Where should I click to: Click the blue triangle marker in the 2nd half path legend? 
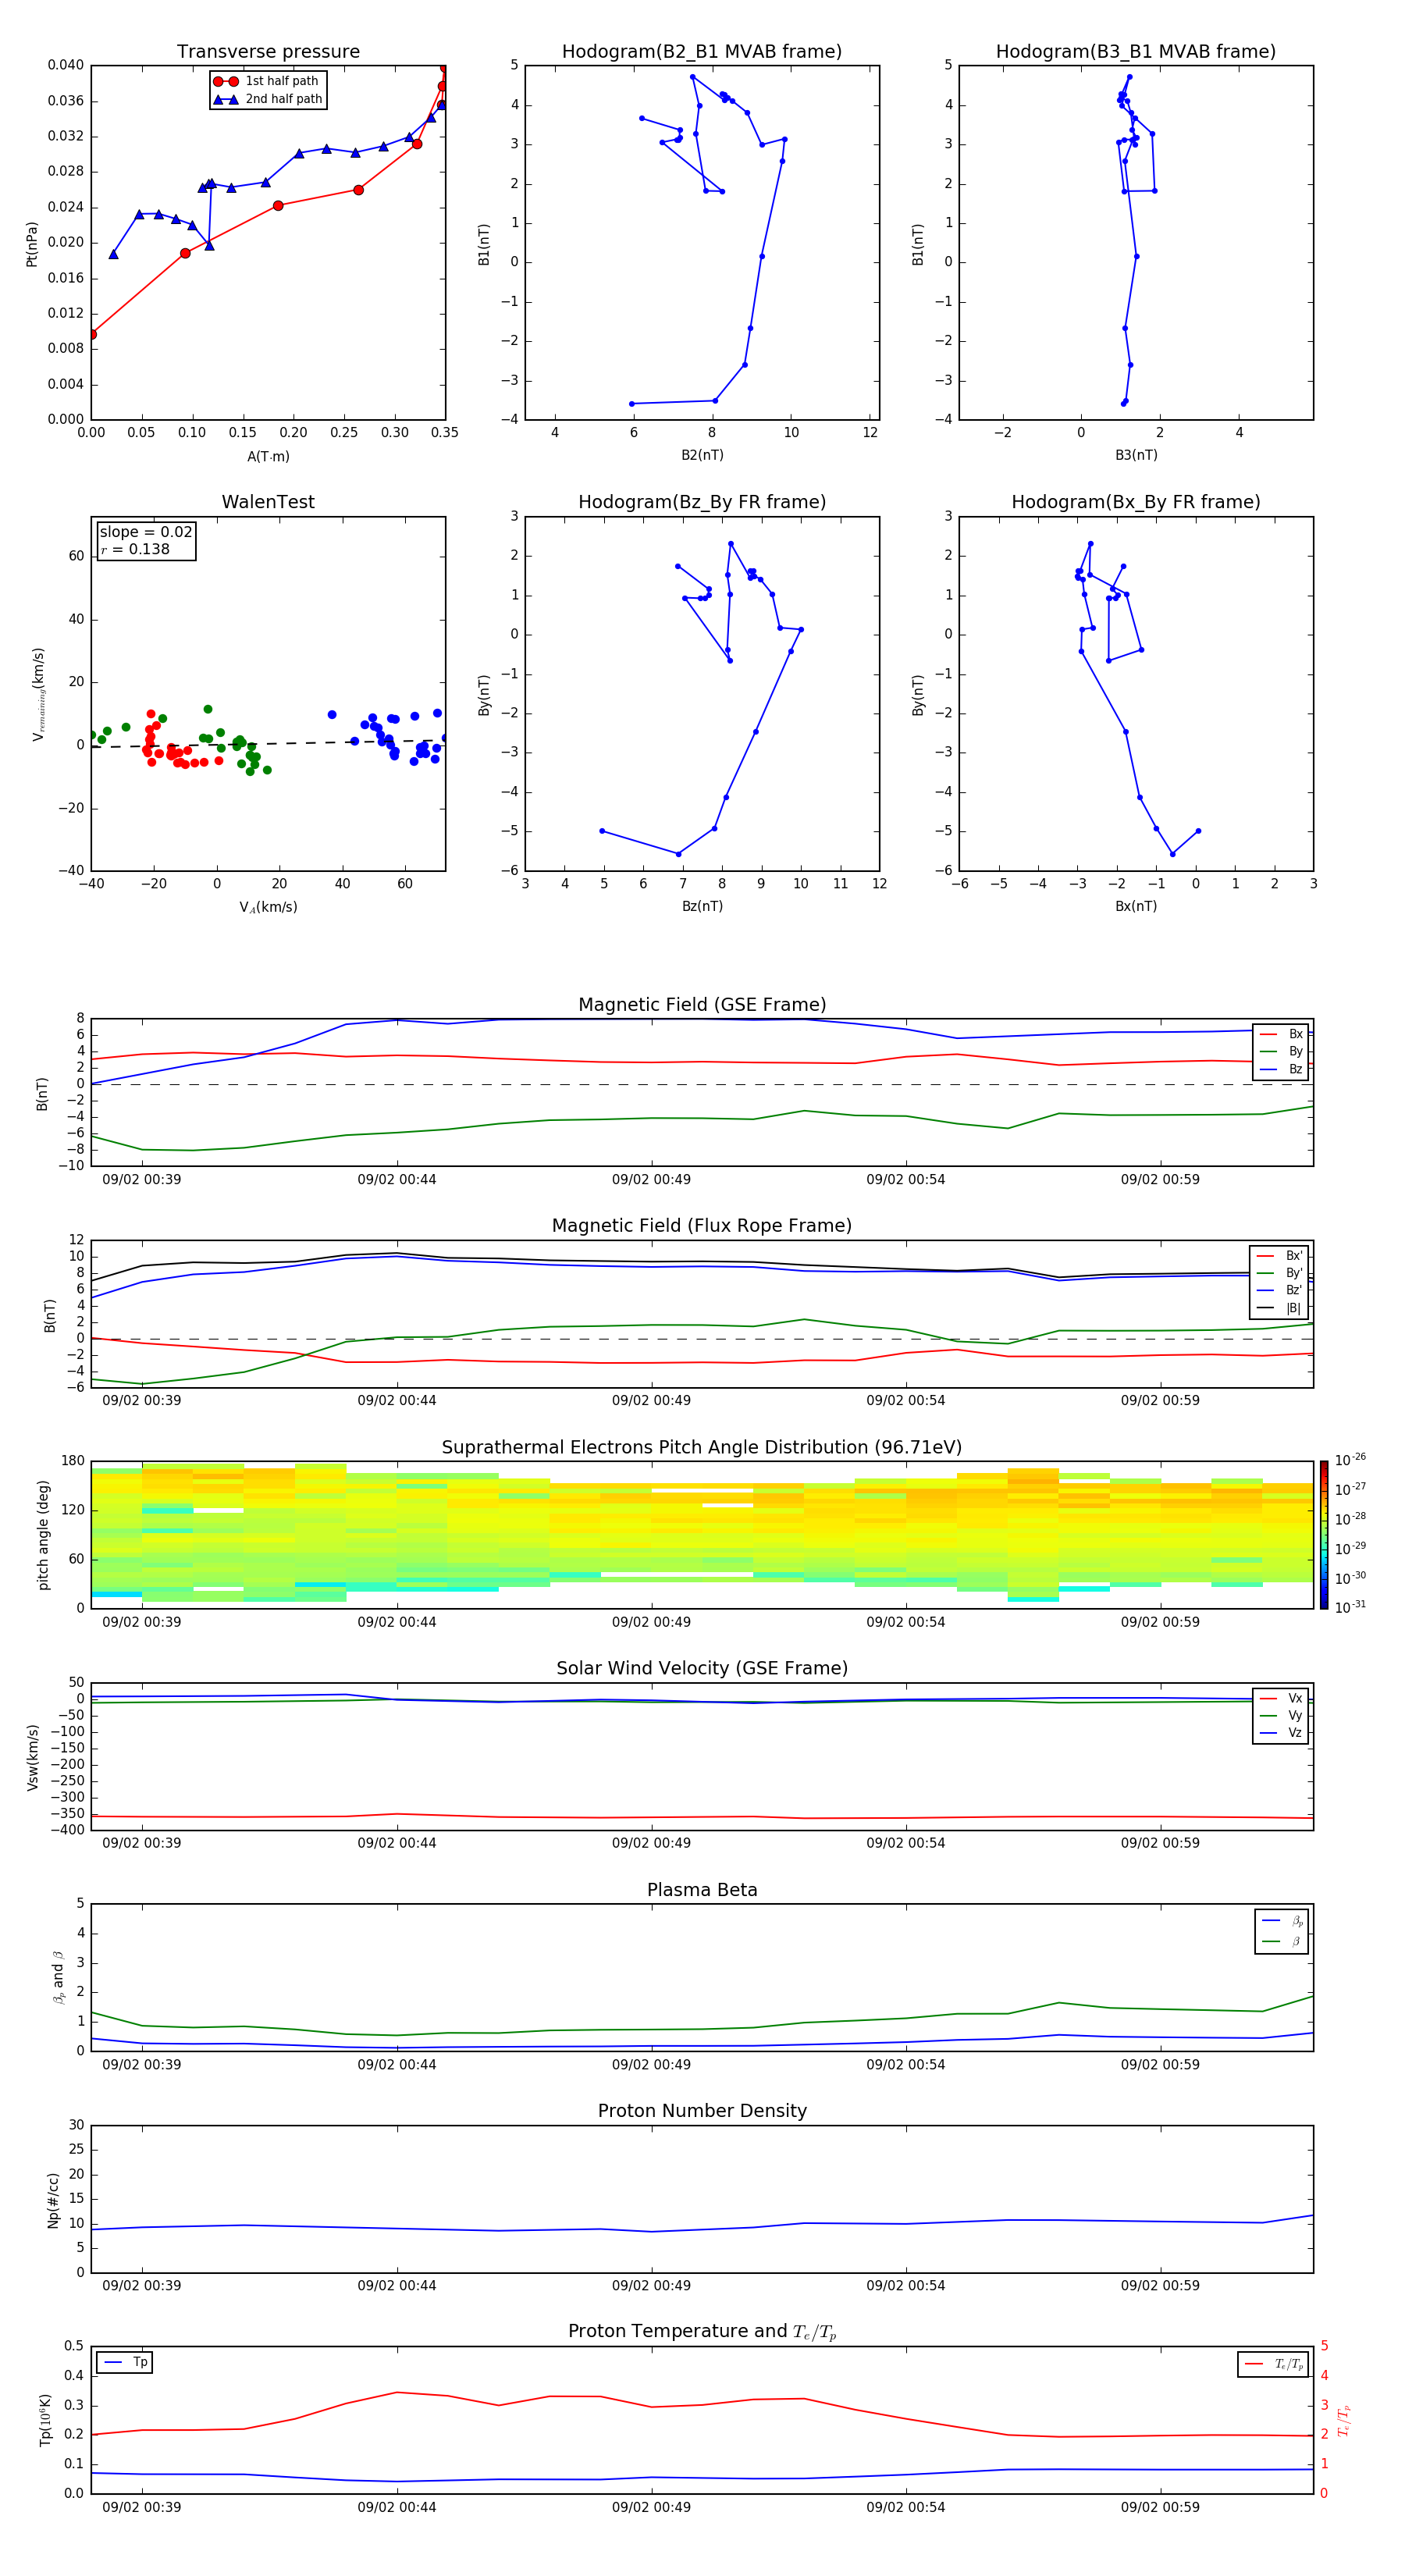pyautogui.click(x=225, y=99)
